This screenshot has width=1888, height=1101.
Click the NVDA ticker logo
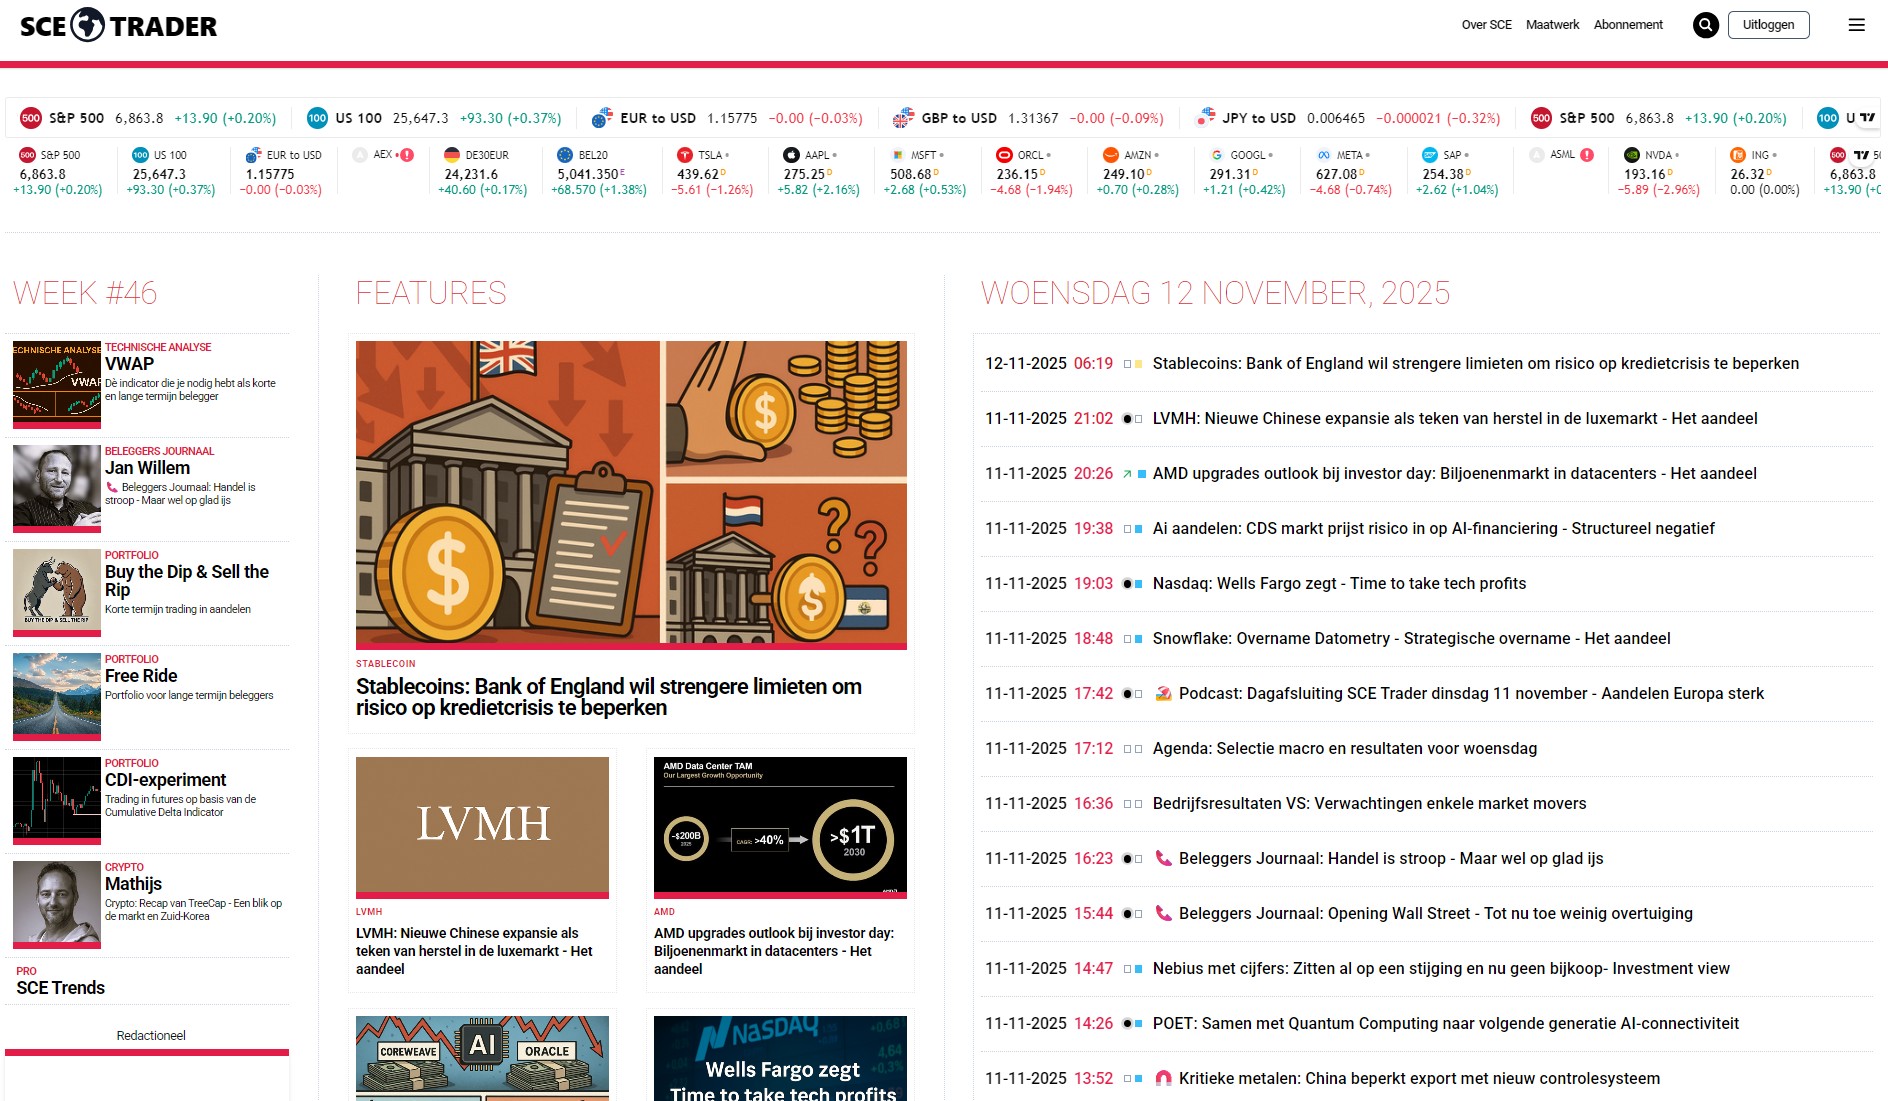coord(1632,155)
